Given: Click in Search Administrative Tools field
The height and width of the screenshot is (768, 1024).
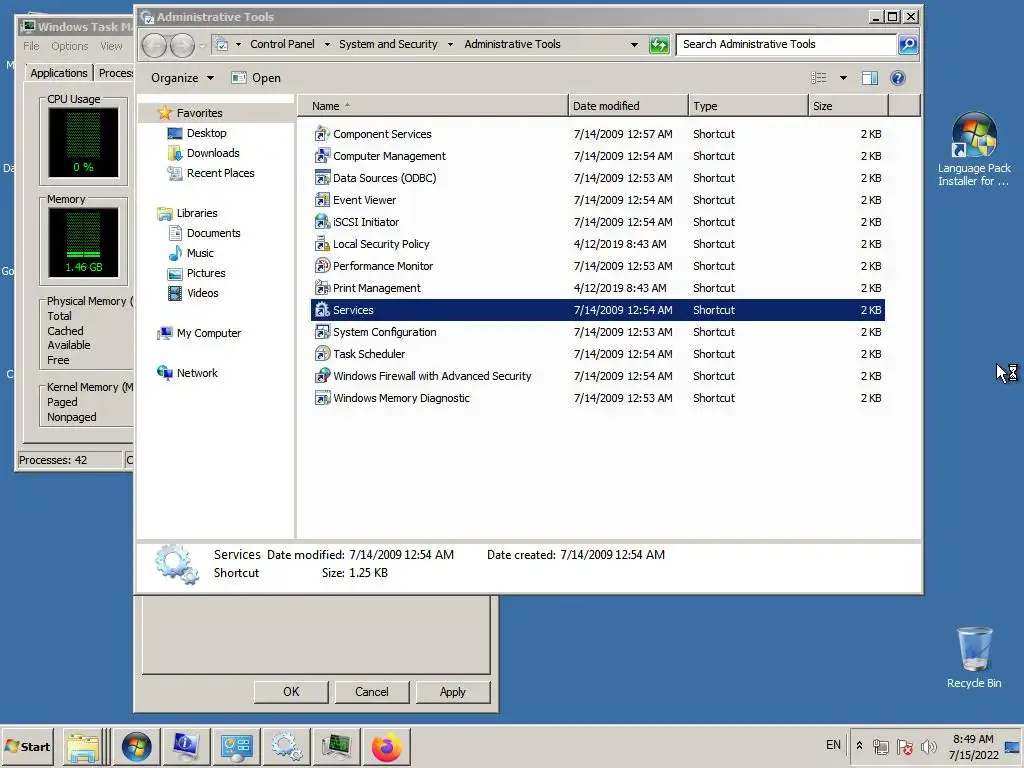Looking at the screenshot, I should (x=786, y=44).
